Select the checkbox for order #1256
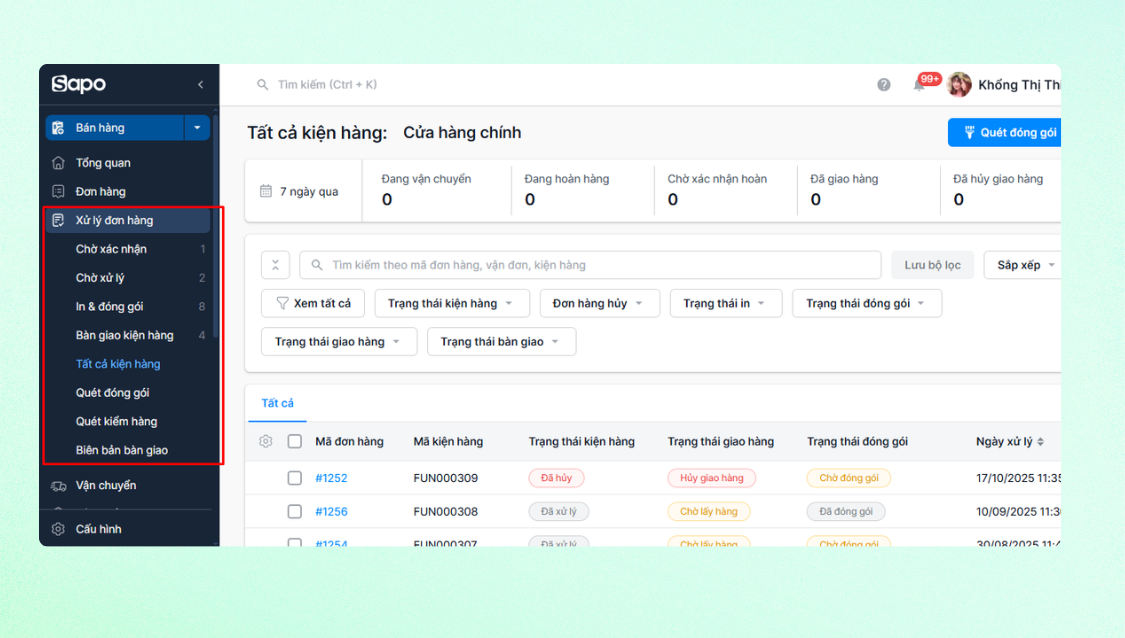The width and height of the screenshot is (1125, 638). (294, 511)
